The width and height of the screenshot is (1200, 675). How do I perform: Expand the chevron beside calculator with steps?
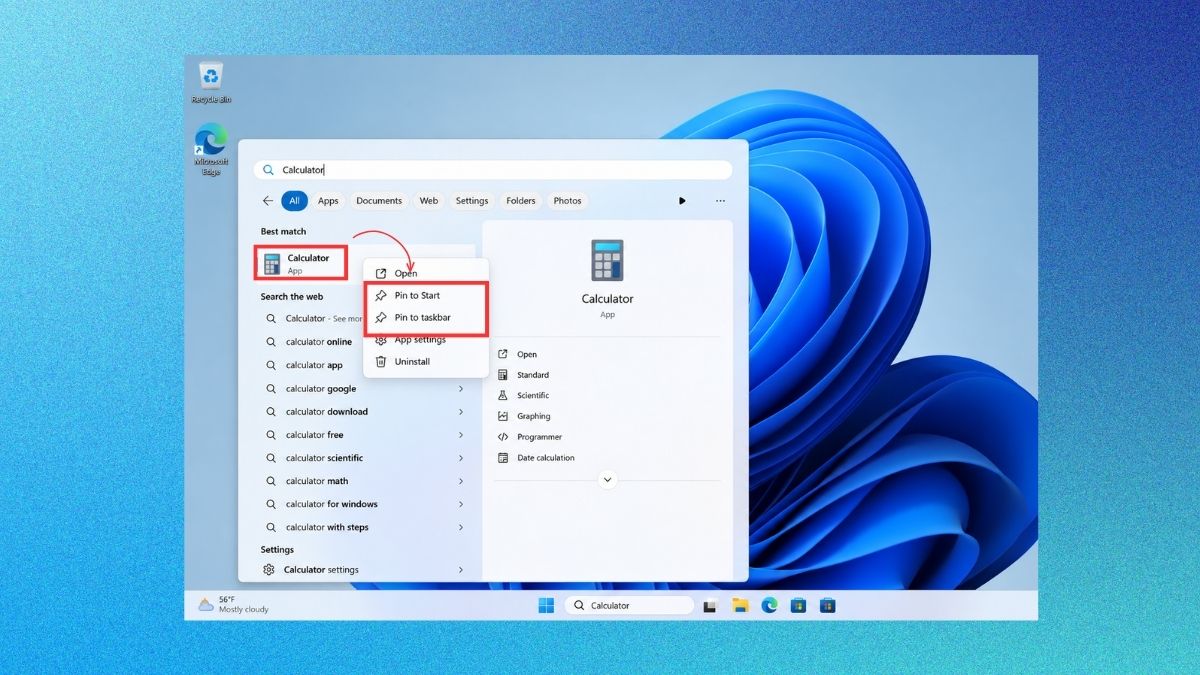click(x=461, y=527)
